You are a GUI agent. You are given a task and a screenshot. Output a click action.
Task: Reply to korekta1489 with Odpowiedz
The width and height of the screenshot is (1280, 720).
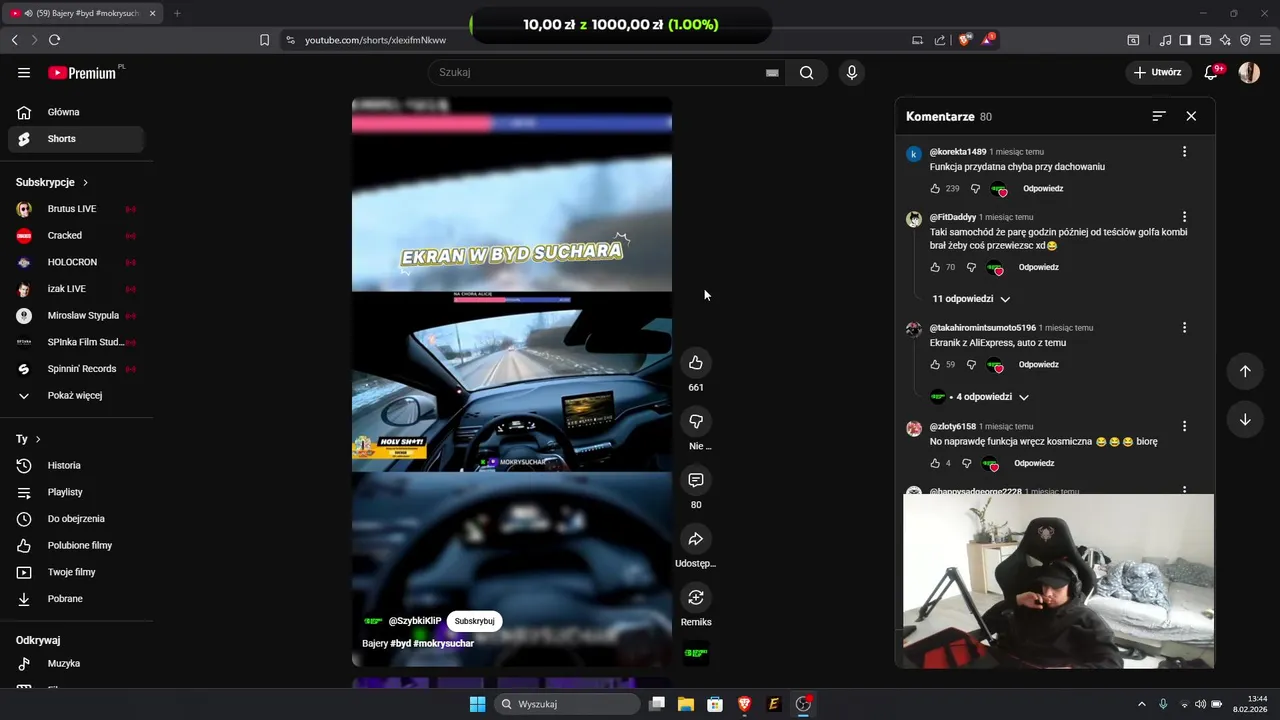1043,188
